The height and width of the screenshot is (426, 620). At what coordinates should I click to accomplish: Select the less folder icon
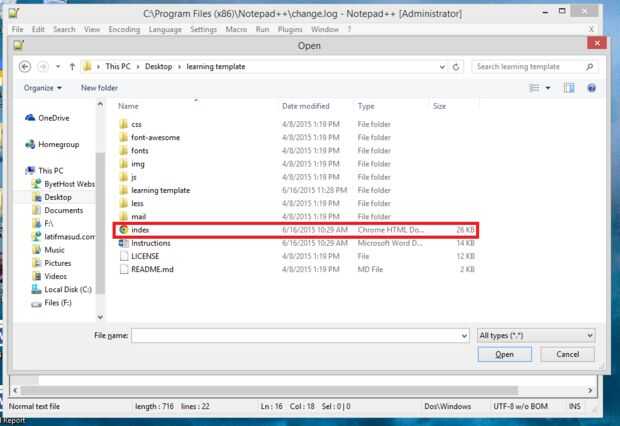123,203
